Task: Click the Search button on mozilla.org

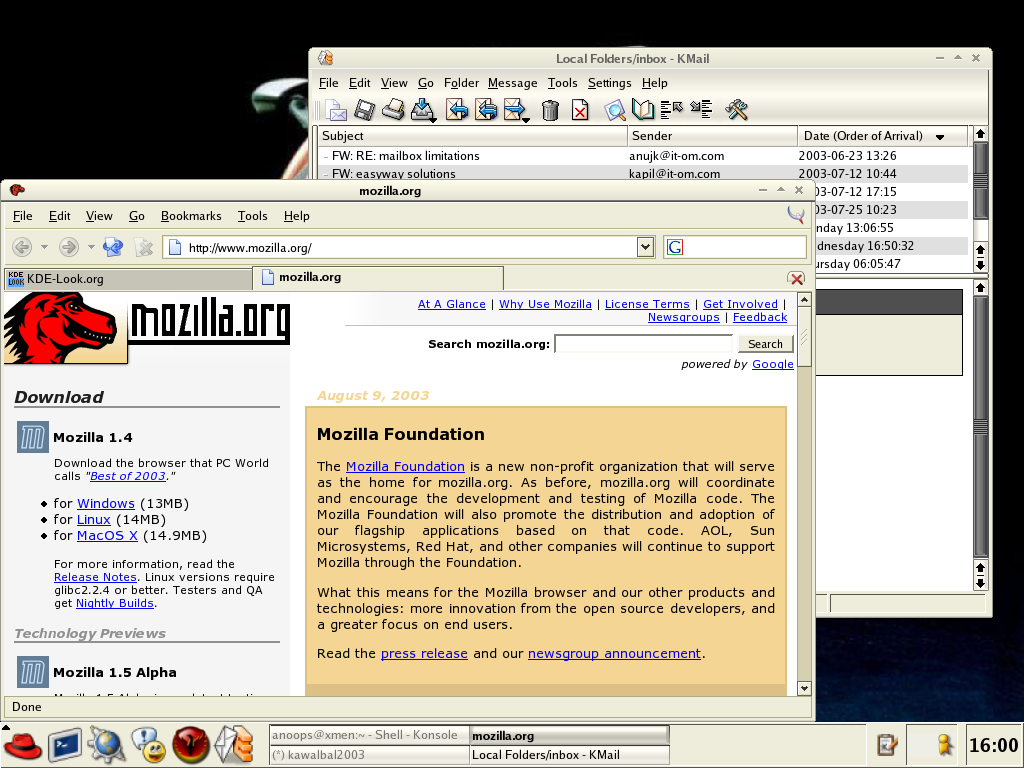Action: click(x=765, y=344)
